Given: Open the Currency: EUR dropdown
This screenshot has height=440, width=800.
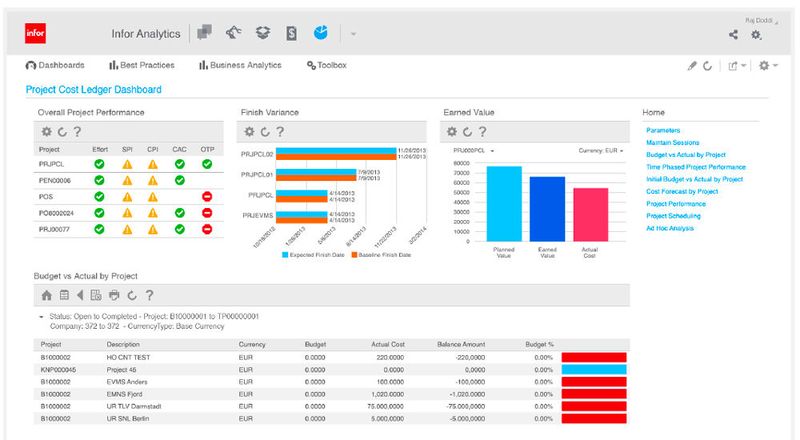Looking at the screenshot, I should [601, 151].
